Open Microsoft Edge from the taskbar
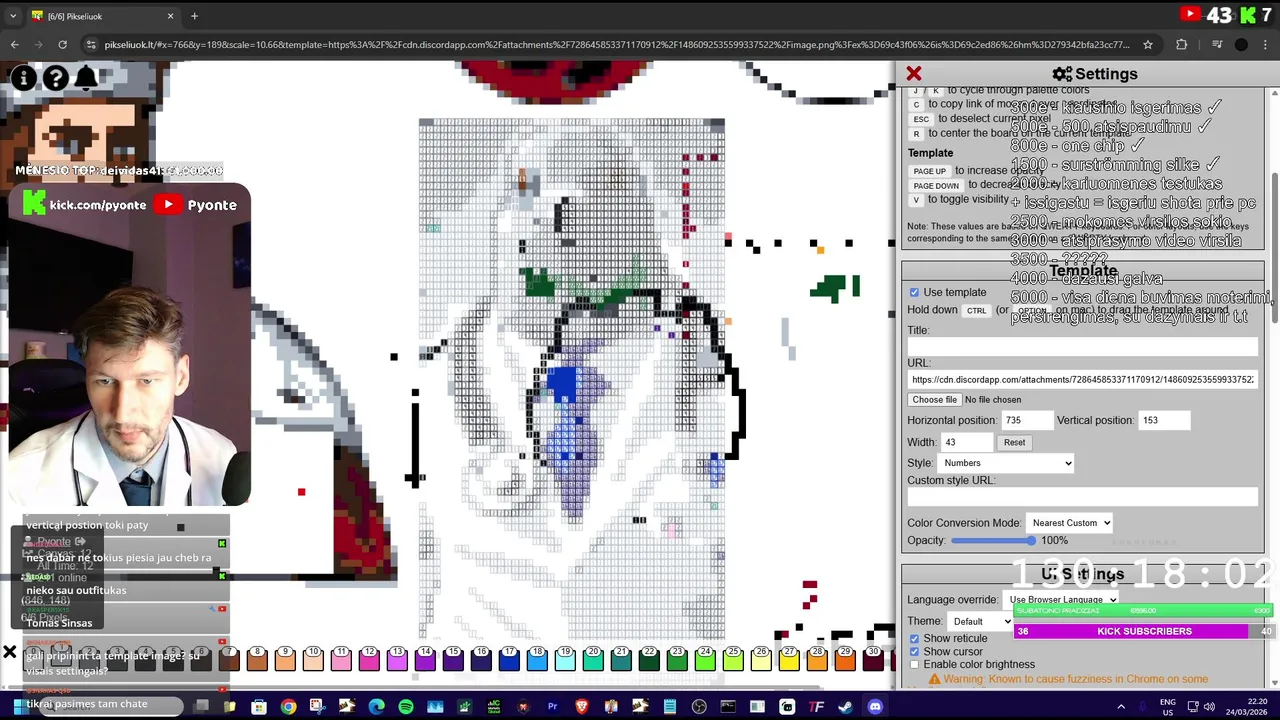The height and width of the screenshot is (720, 1280). tap(376, 707)
